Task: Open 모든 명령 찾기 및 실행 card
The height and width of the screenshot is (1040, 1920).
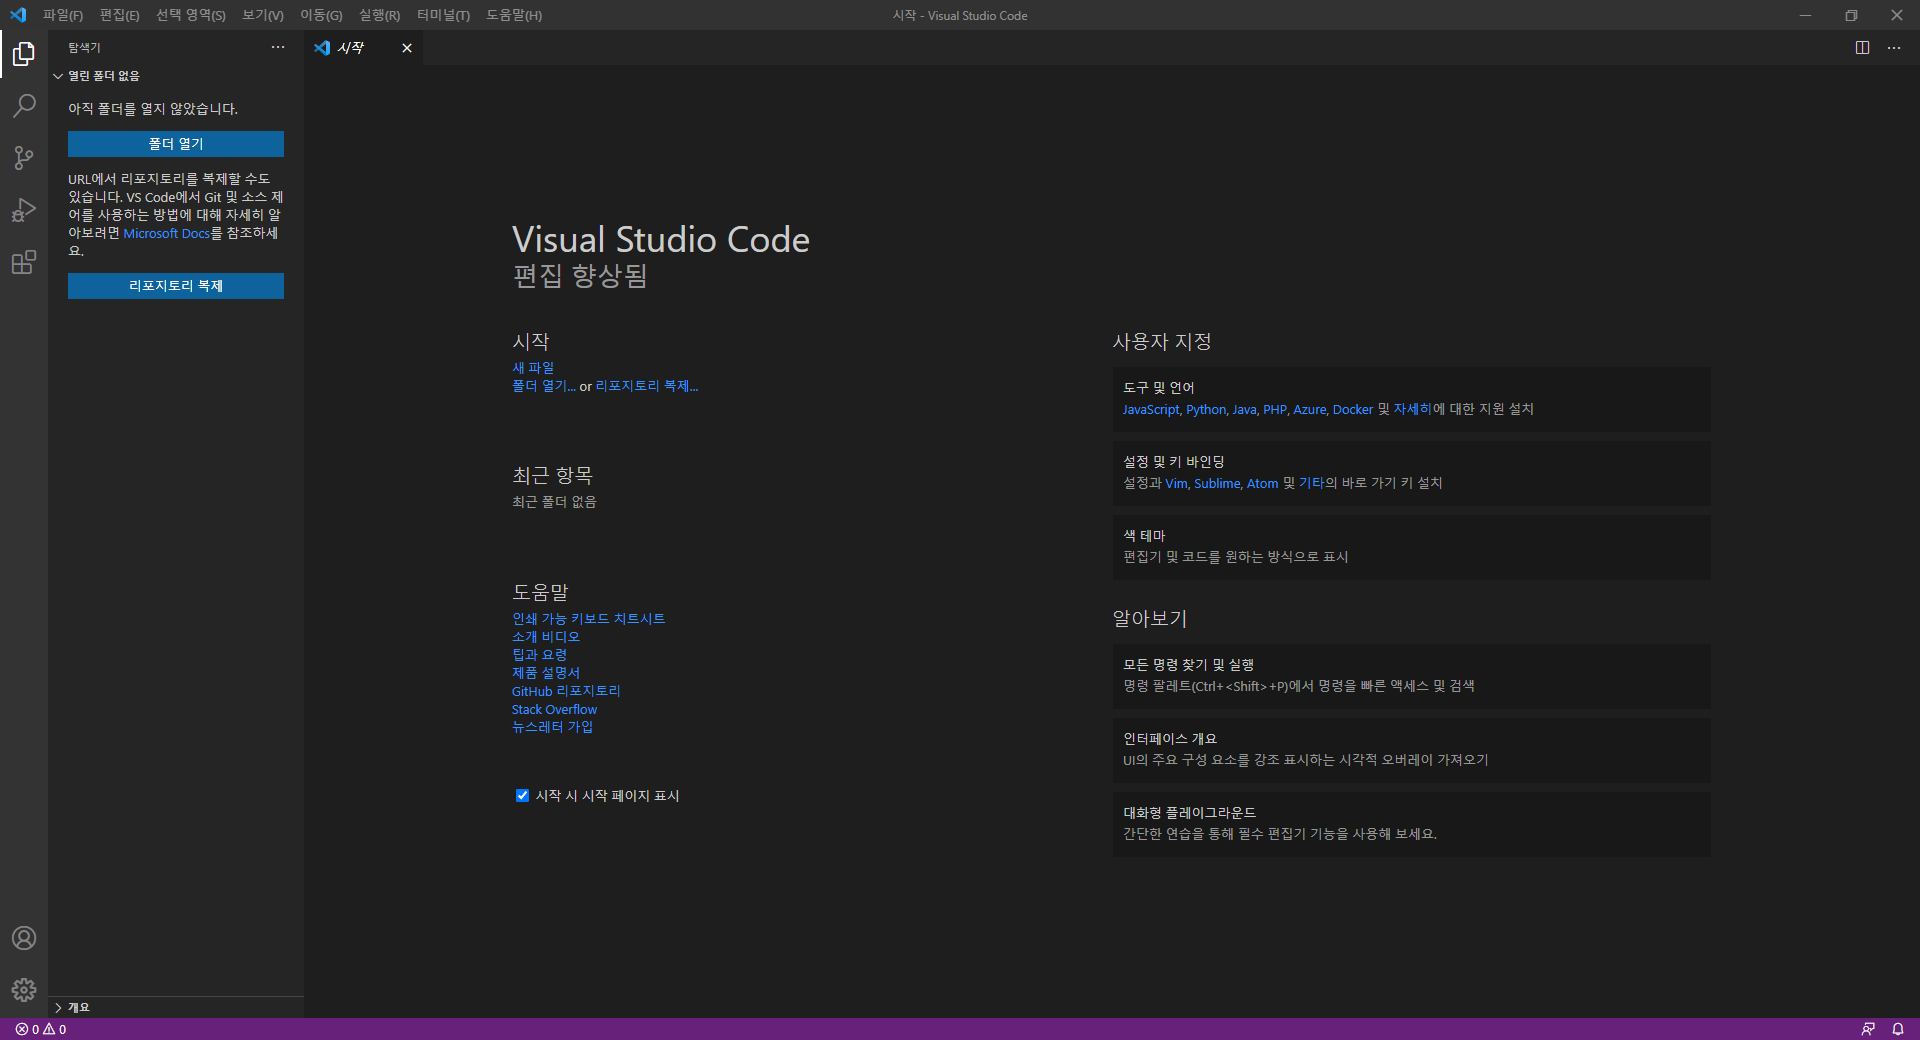Action: [1411, 676]
